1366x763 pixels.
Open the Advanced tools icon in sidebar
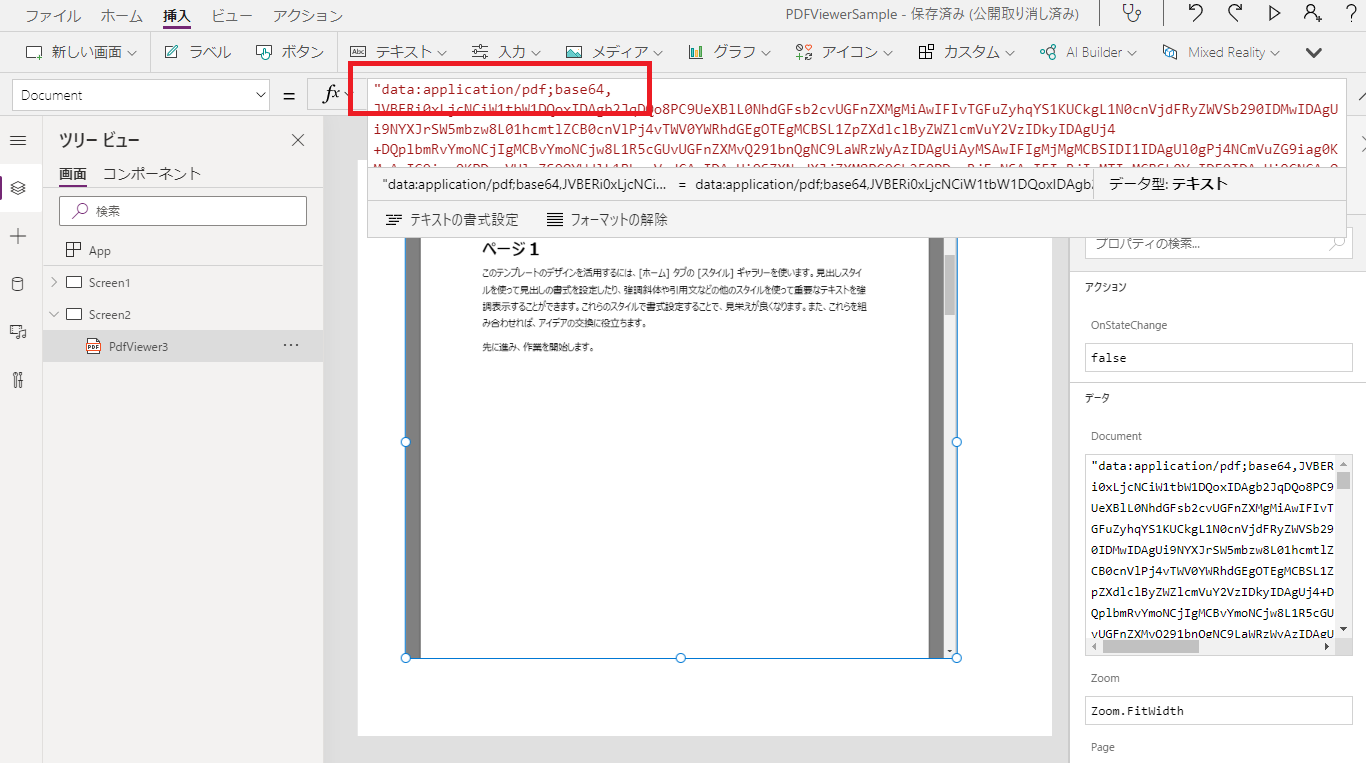[18, 380]
